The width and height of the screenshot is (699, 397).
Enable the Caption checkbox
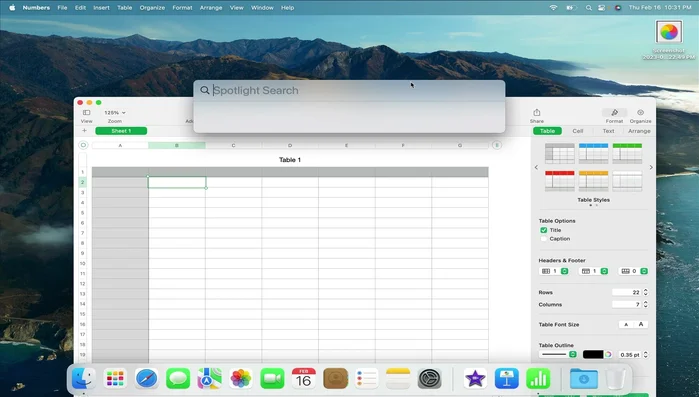(543, 239)
